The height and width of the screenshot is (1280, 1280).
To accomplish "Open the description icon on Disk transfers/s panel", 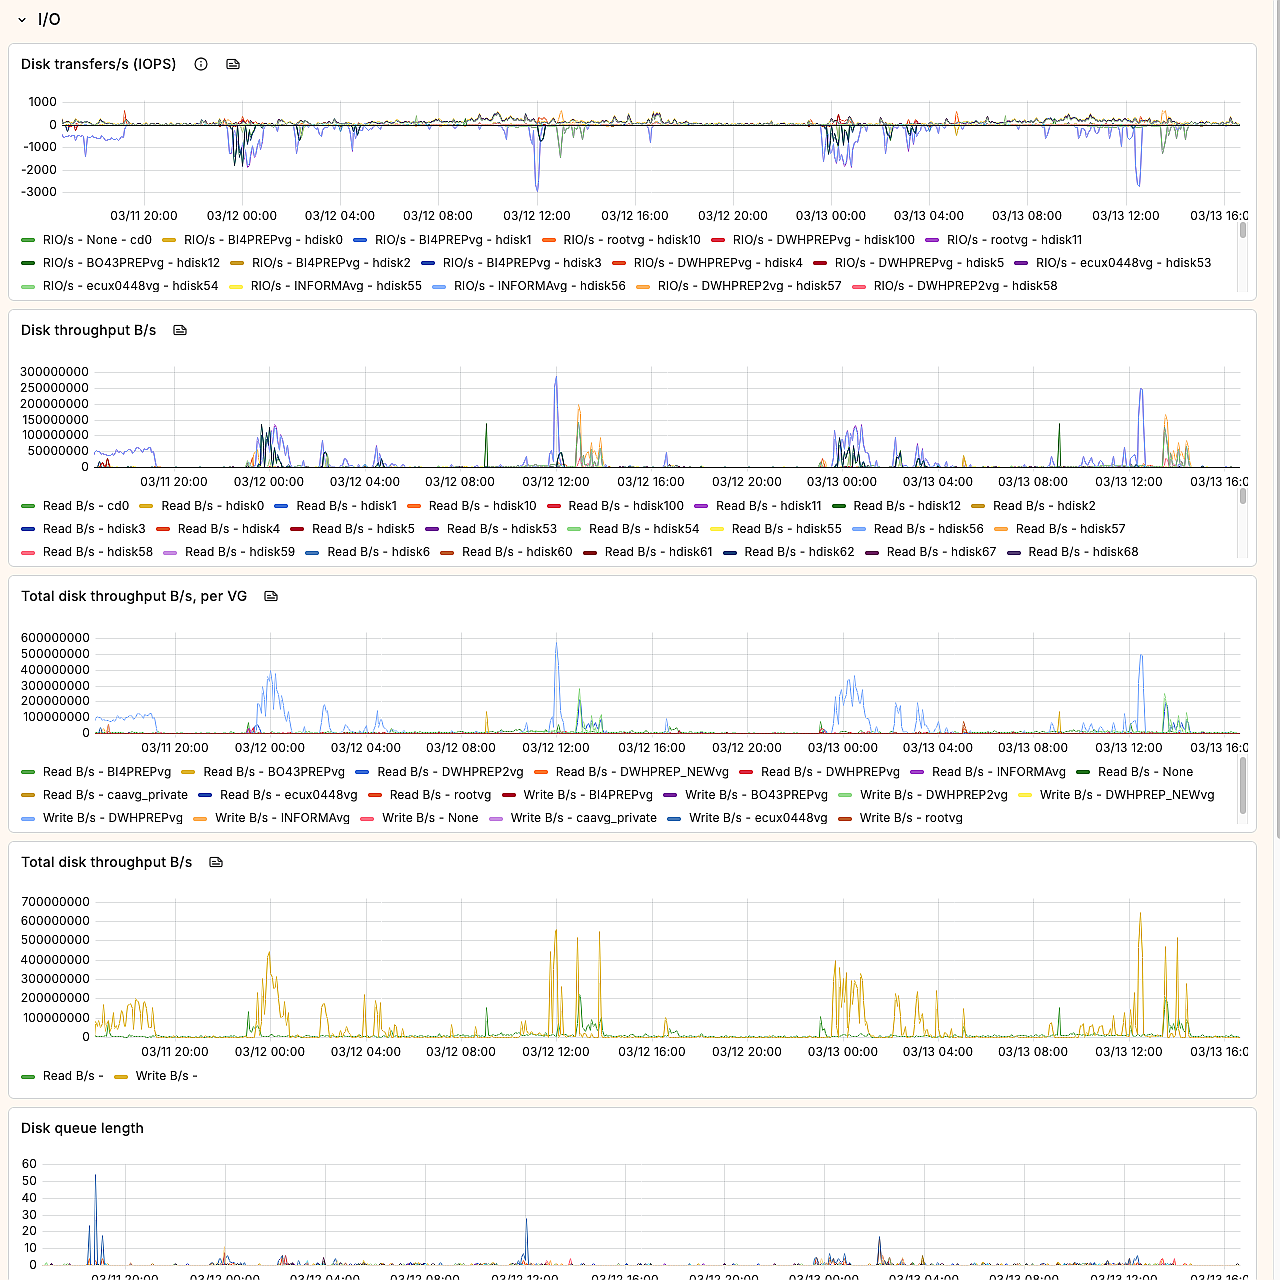I will (233, 64).
